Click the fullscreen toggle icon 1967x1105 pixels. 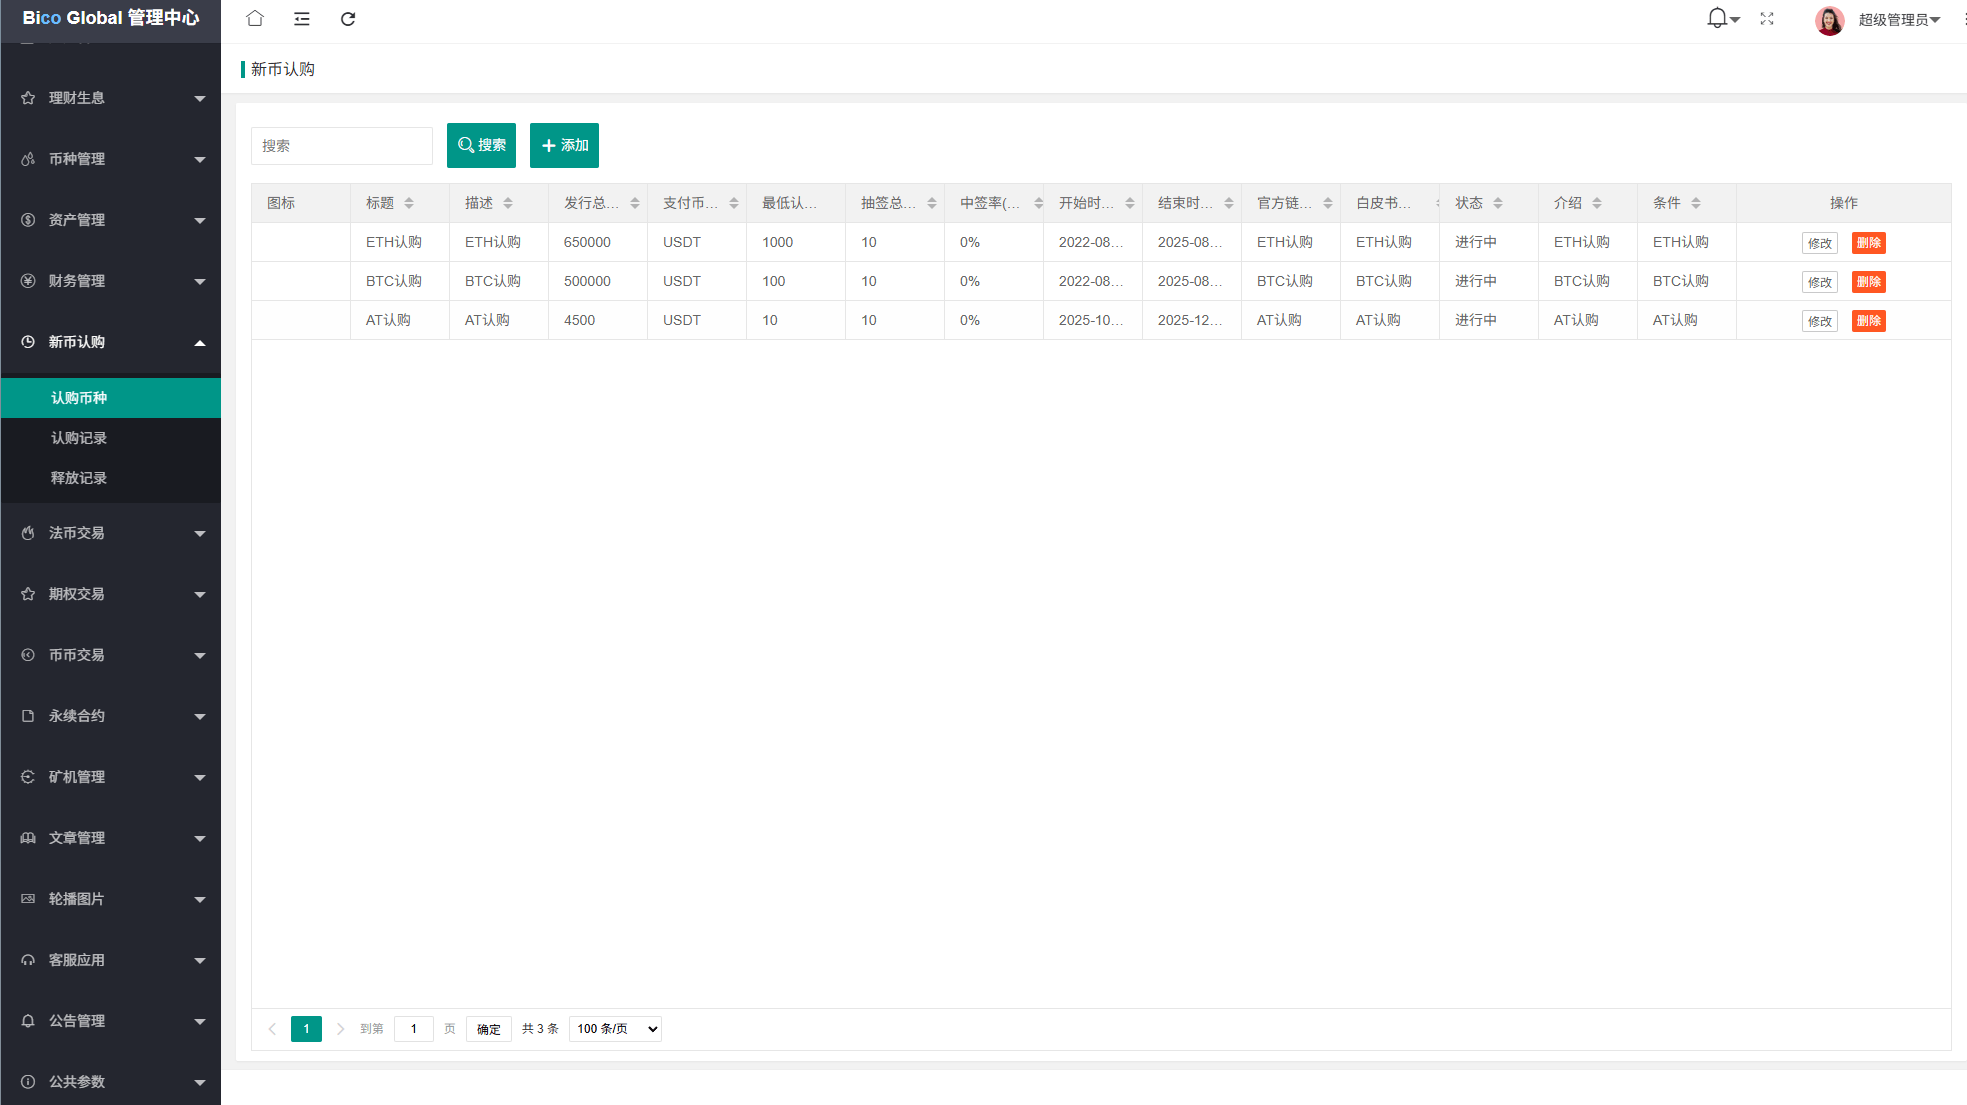pos(1767,19)
